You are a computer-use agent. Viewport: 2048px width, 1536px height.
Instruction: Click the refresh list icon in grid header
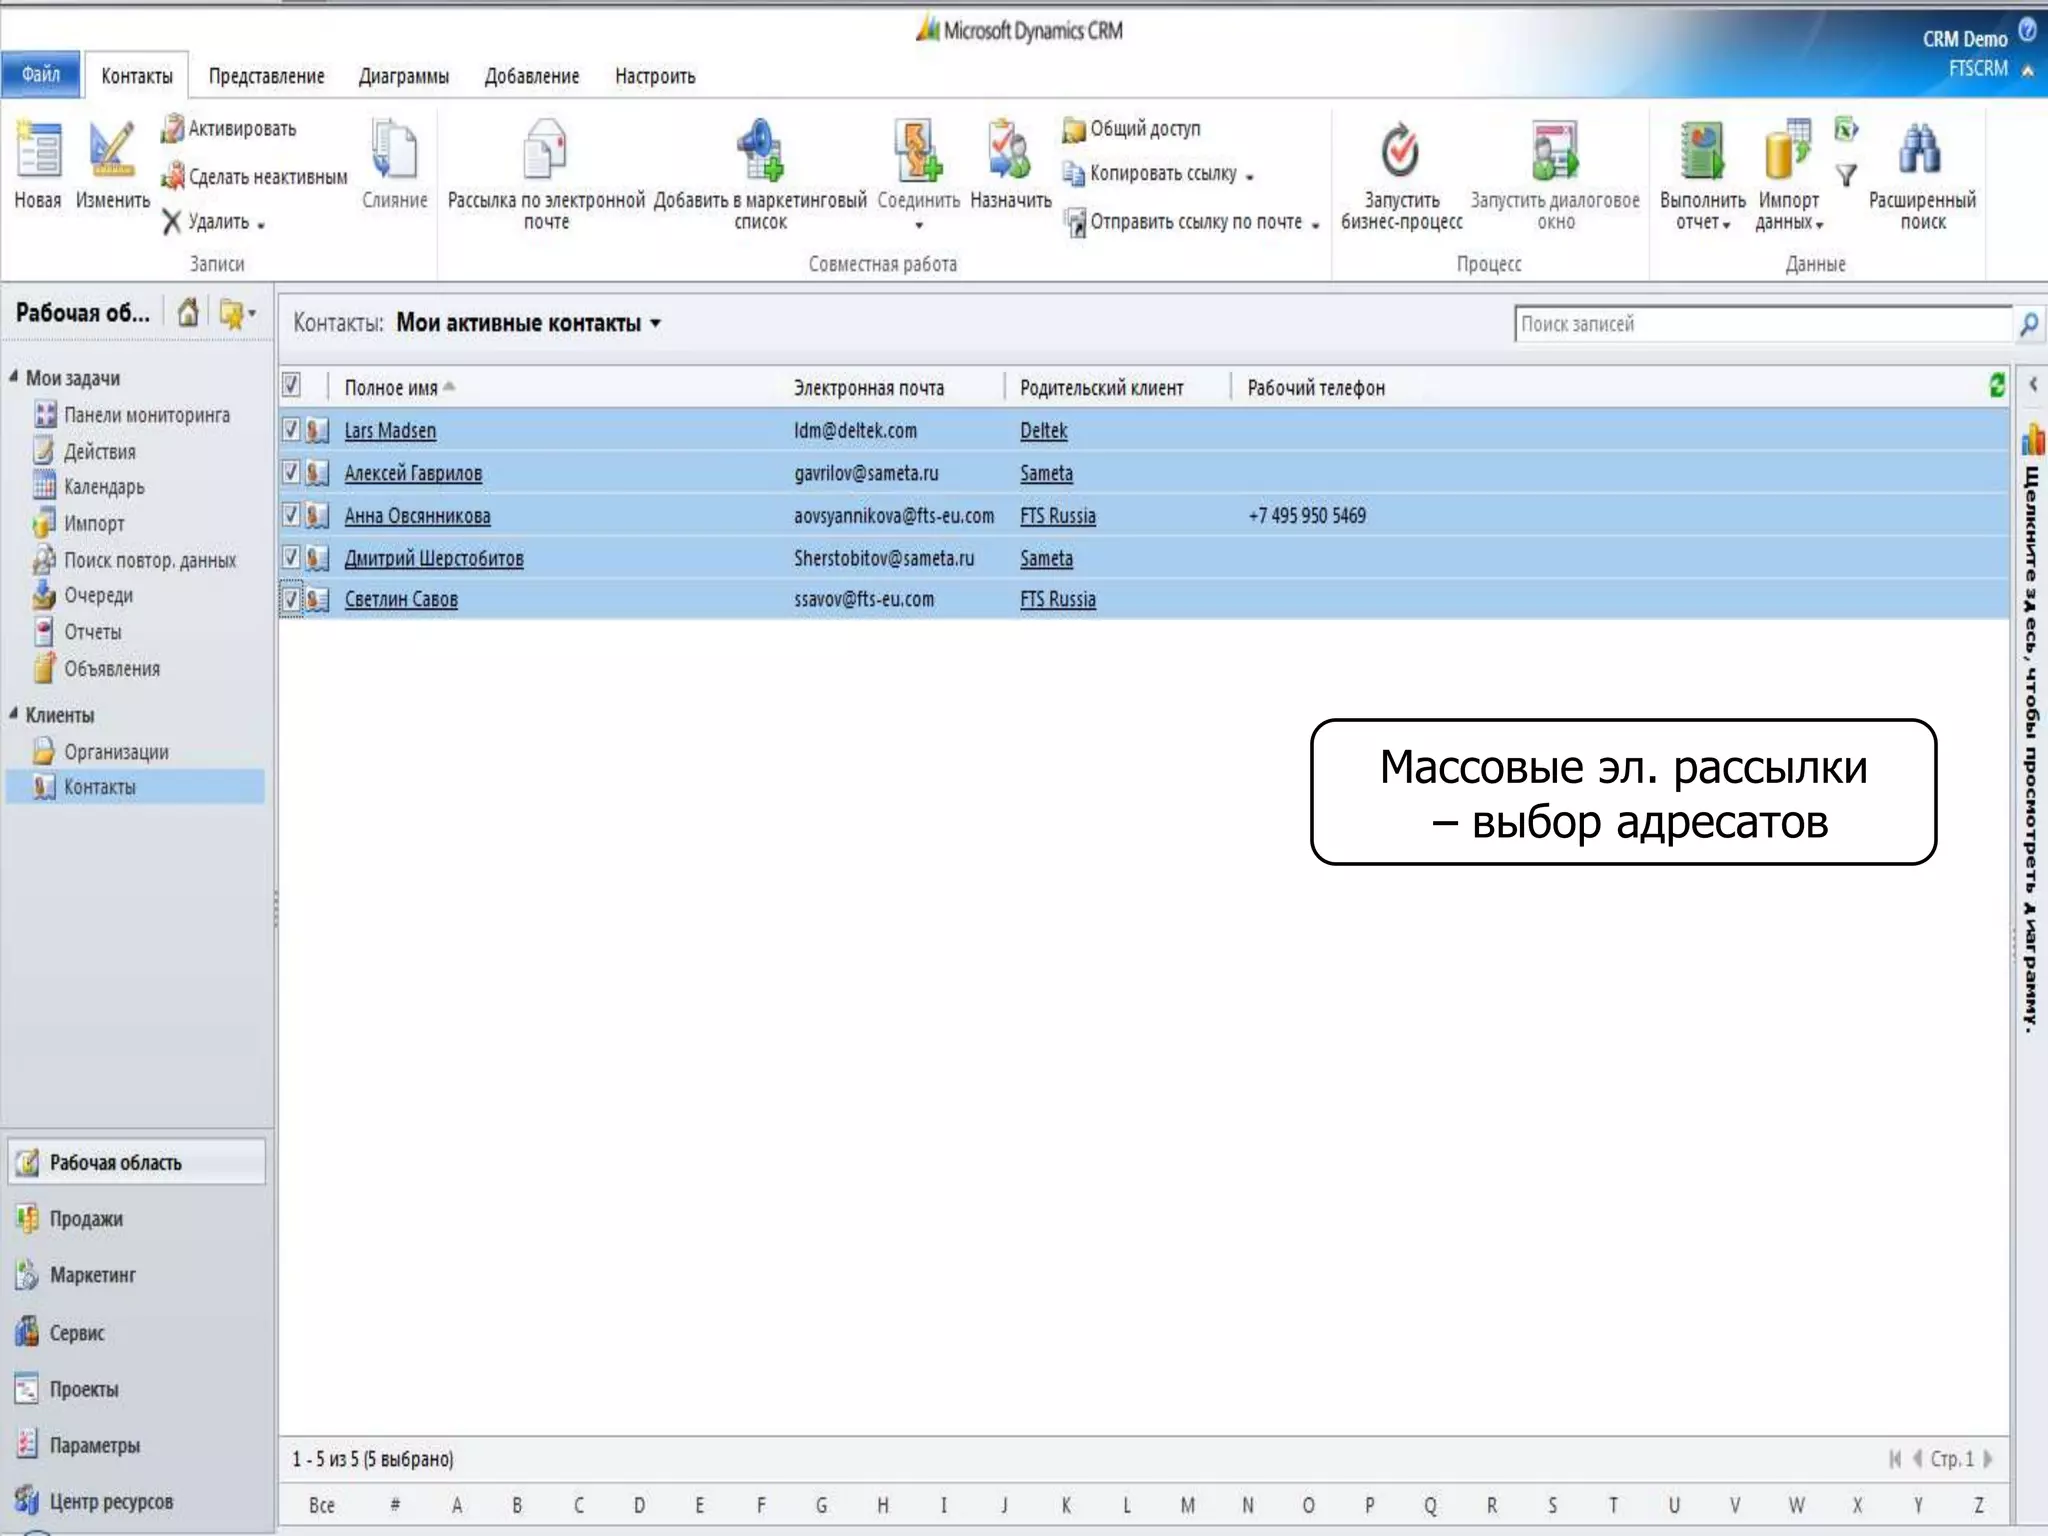(1996, 385)
